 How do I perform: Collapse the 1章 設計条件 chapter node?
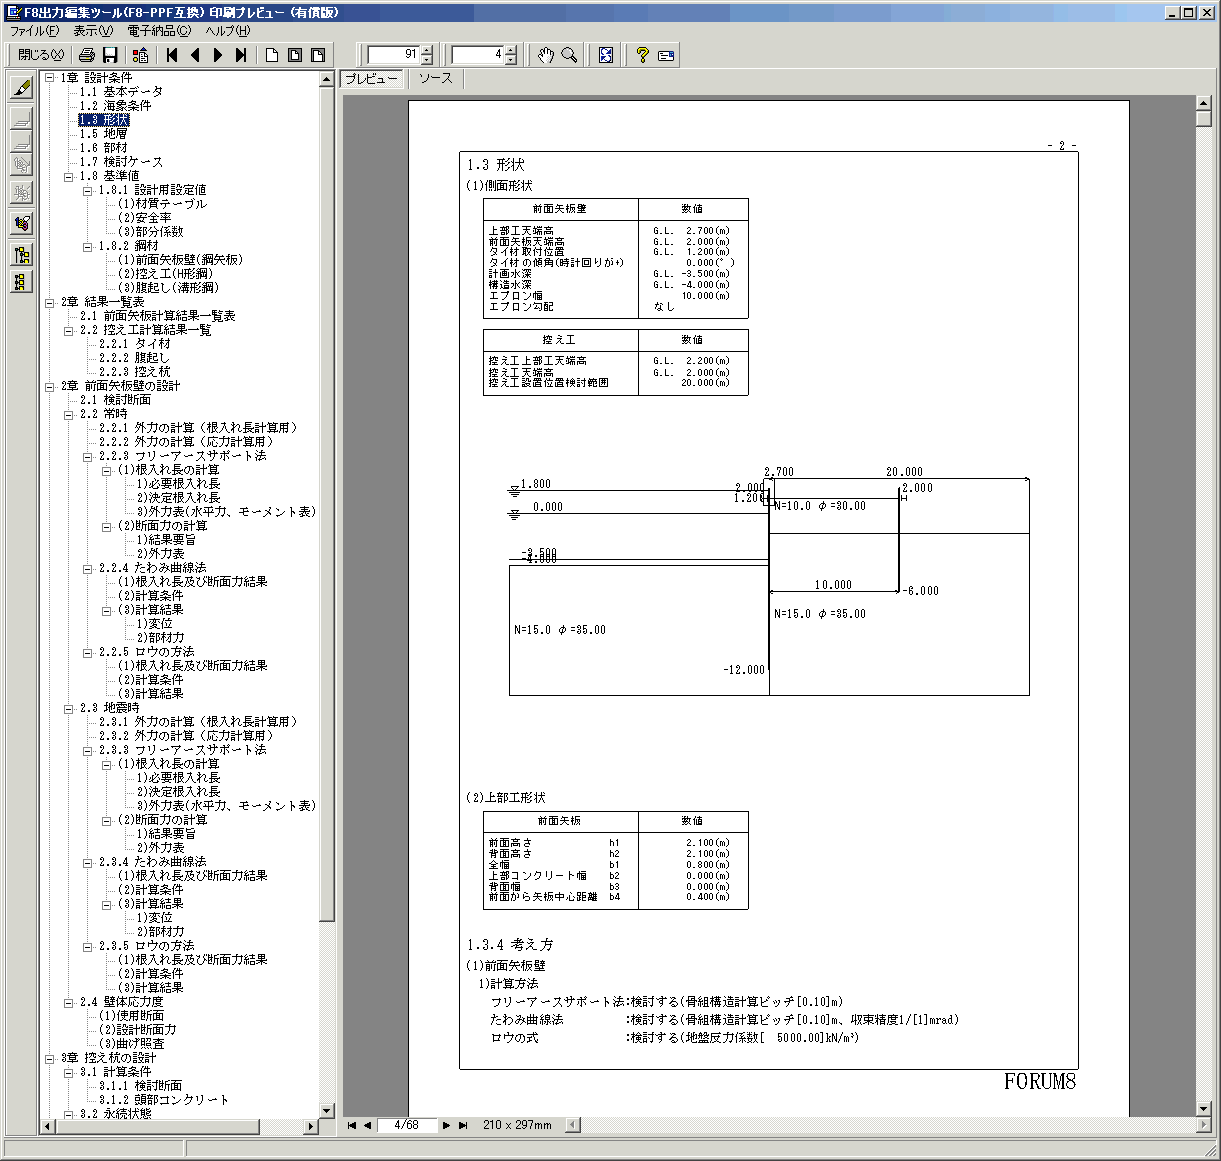50,78
